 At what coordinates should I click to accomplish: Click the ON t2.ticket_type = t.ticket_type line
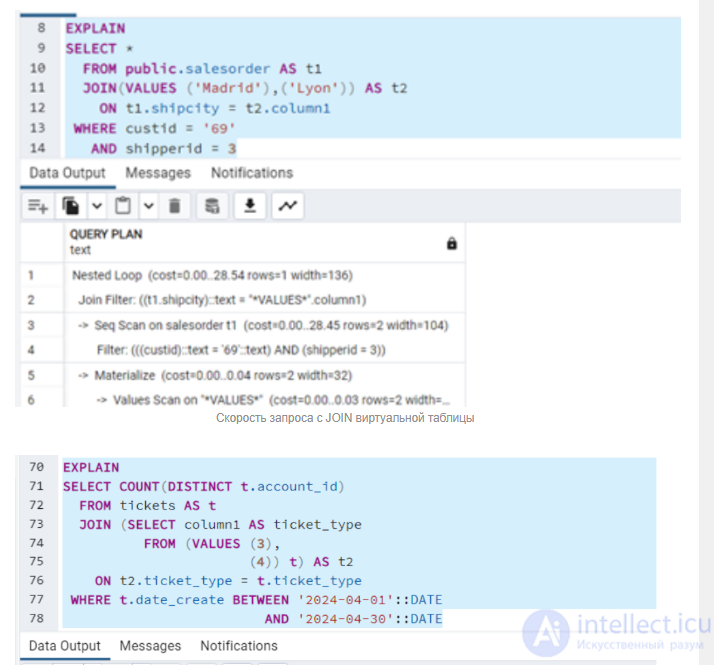pos(228,581)
